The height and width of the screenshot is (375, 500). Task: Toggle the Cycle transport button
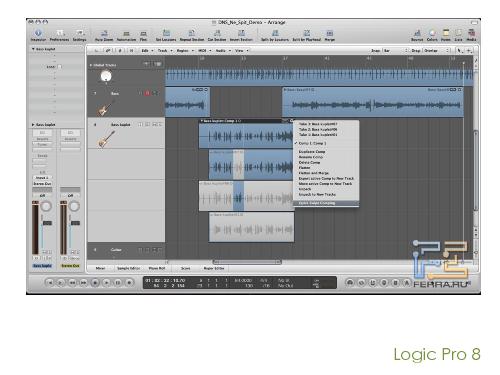click(350, 282)
